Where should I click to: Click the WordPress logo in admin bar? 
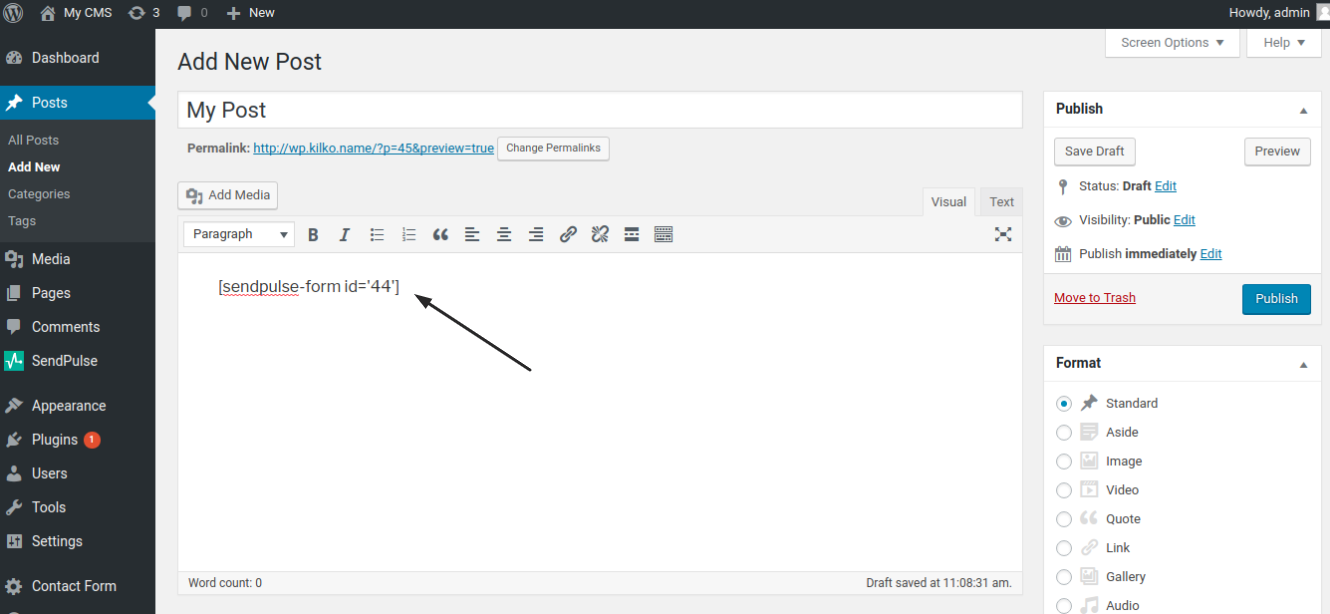(14, 13)
